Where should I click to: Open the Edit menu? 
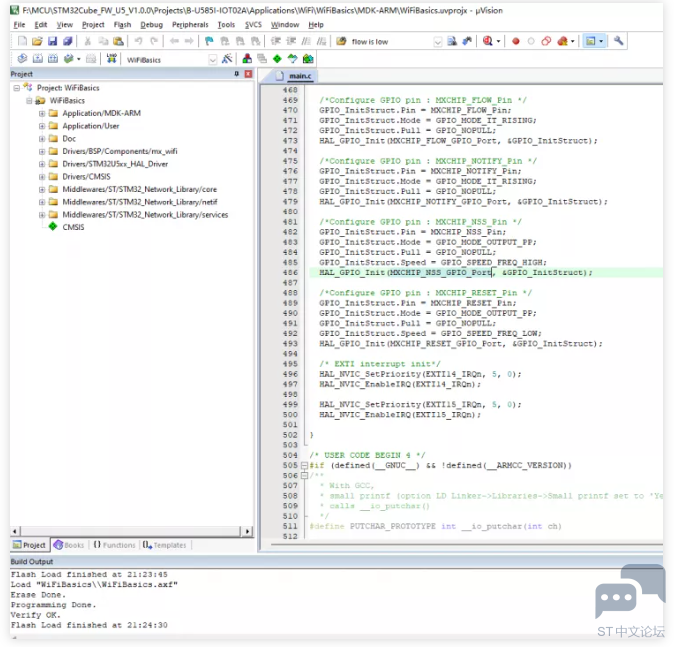click(41, 25)
